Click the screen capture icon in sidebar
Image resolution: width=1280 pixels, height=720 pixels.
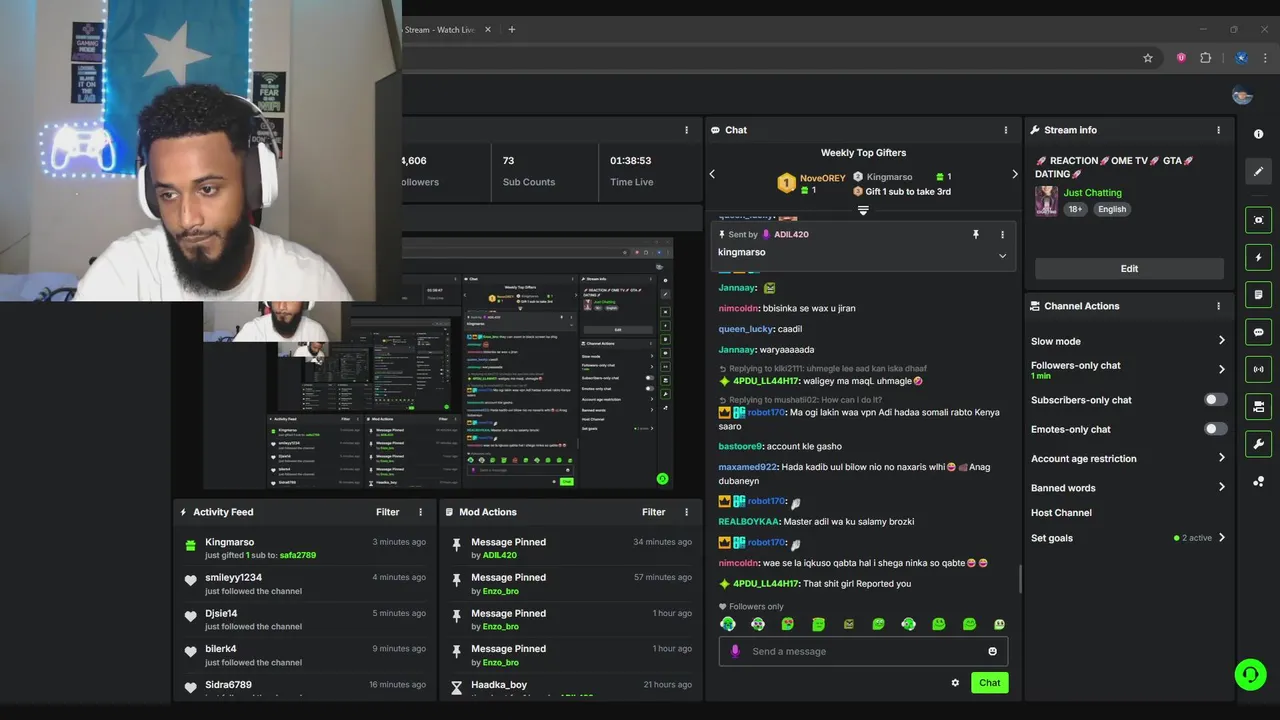pos(1258,220)
